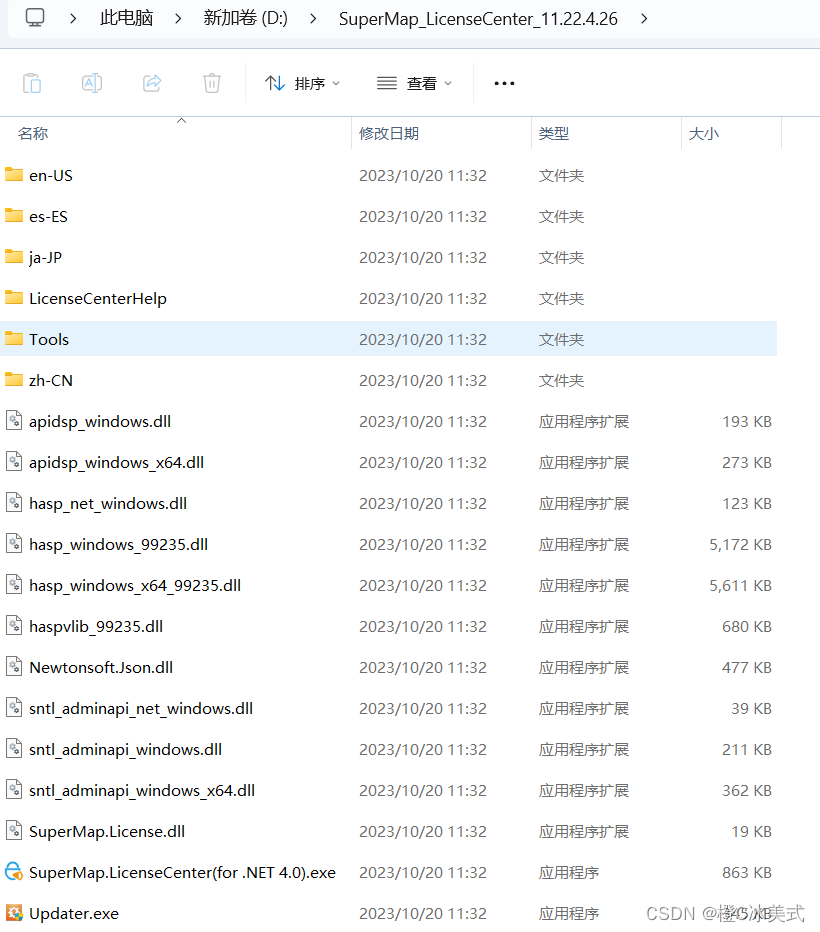
Task: Click the Newtonsoft.Json.dll file icon
Action: coord(14,667)
